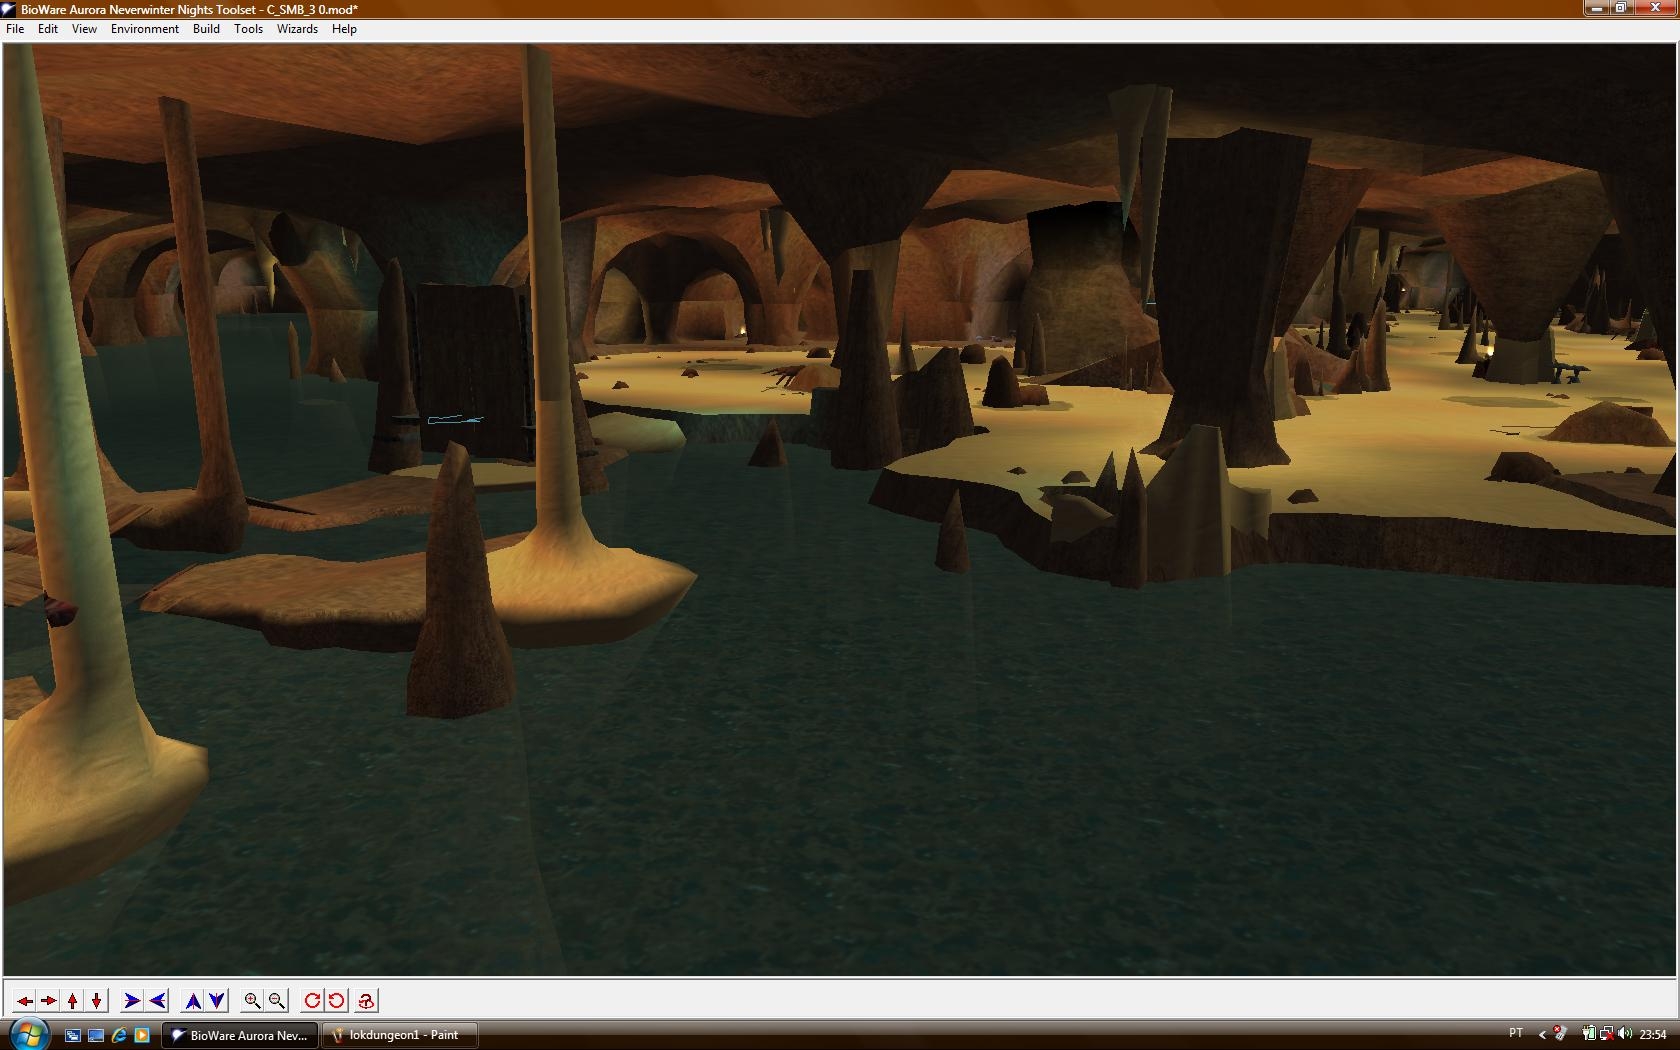Pan the camera right with red arrow
Viewport: 1680px width, 1050px height.
click(48, 1000)
